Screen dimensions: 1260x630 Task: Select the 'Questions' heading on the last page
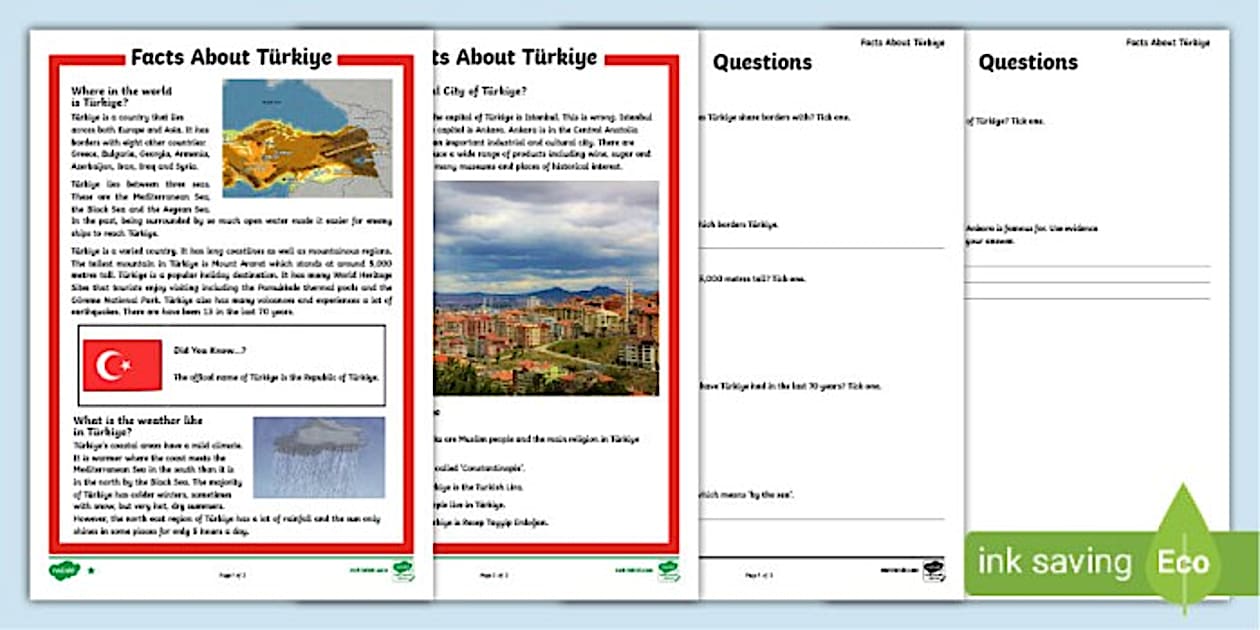point(1027,62)
